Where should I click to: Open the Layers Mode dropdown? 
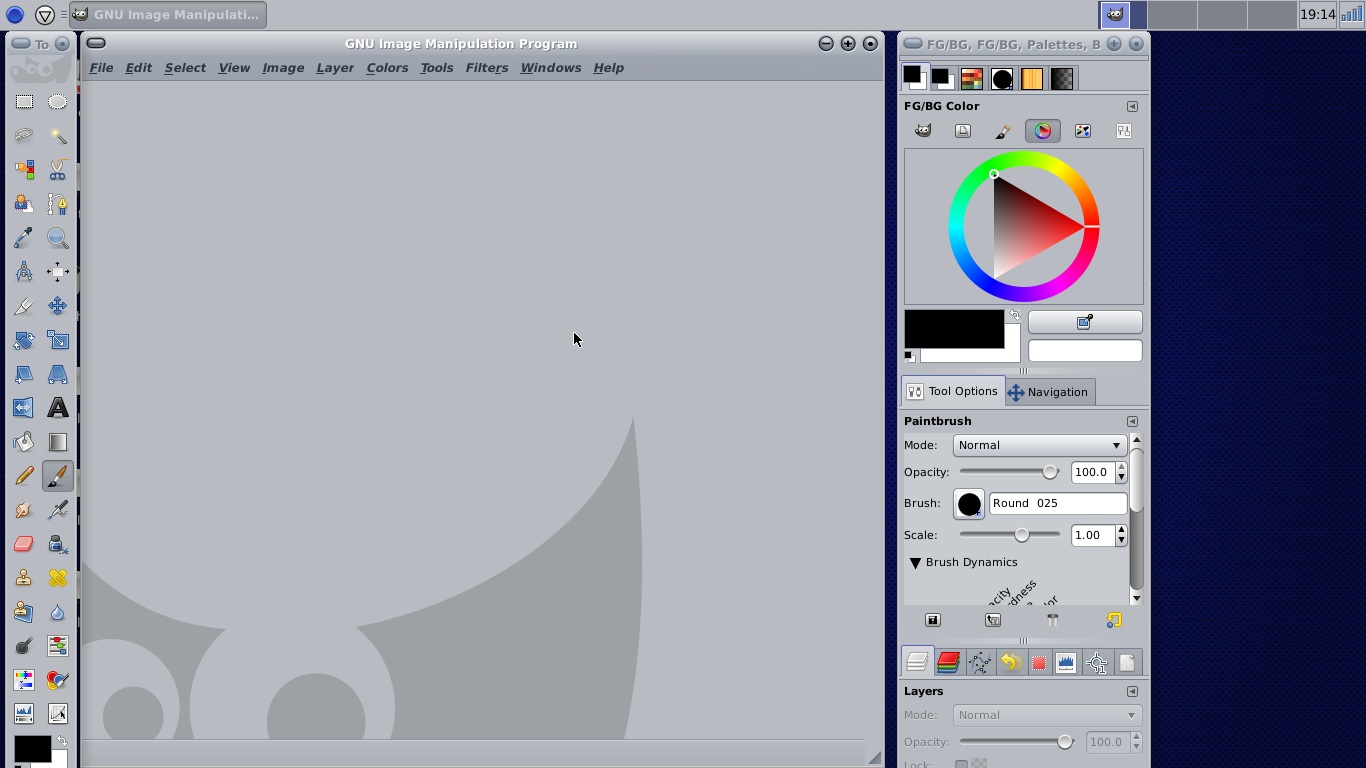[x=1047, y=715]
